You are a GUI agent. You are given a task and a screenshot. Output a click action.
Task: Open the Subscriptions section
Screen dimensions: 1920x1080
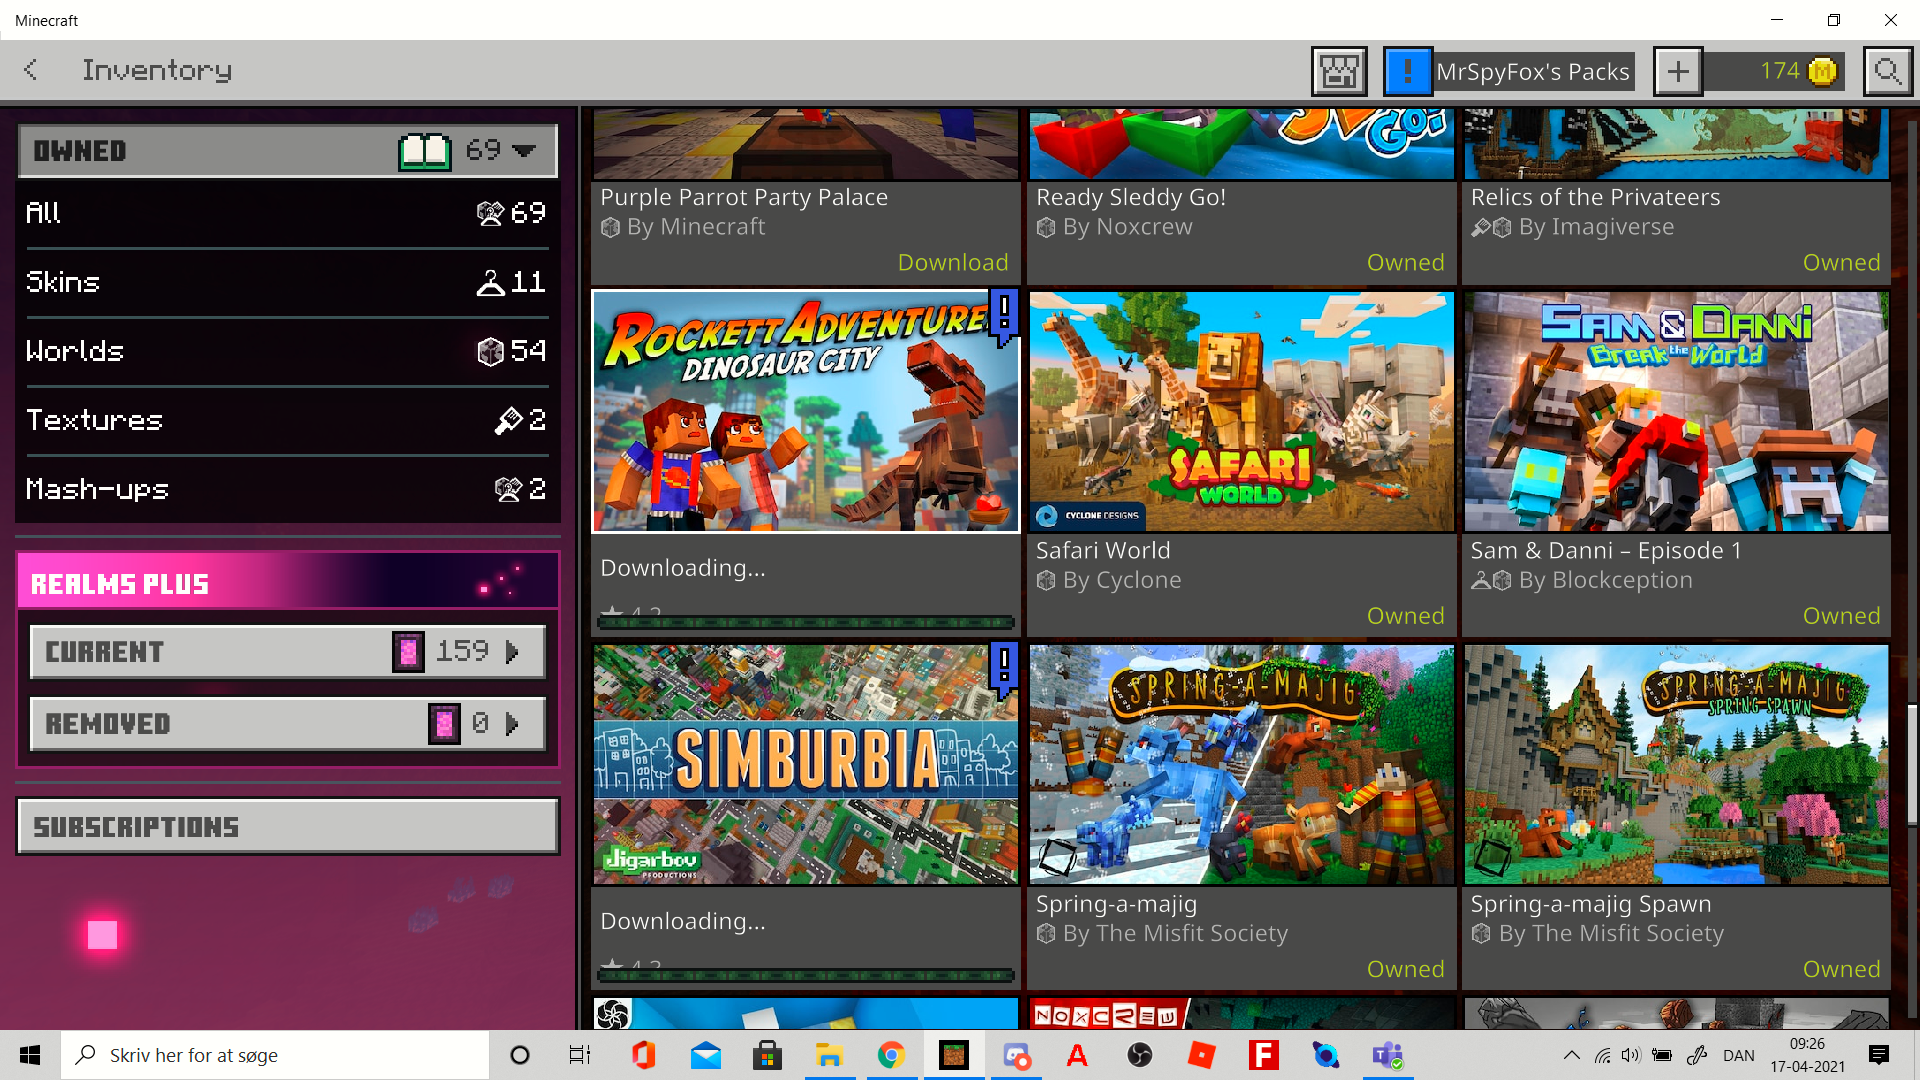pos(288,827)
